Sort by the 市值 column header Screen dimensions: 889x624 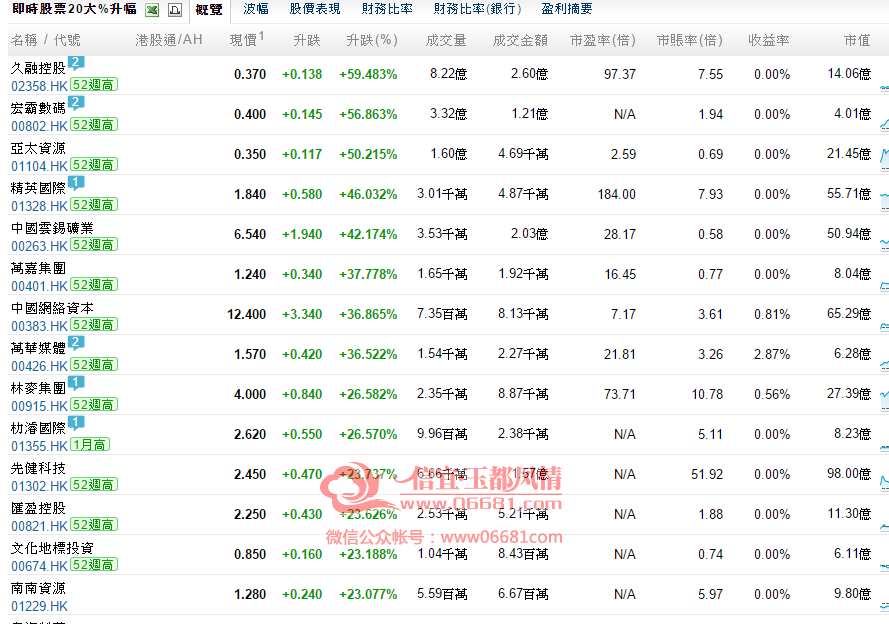coord(857,40)
